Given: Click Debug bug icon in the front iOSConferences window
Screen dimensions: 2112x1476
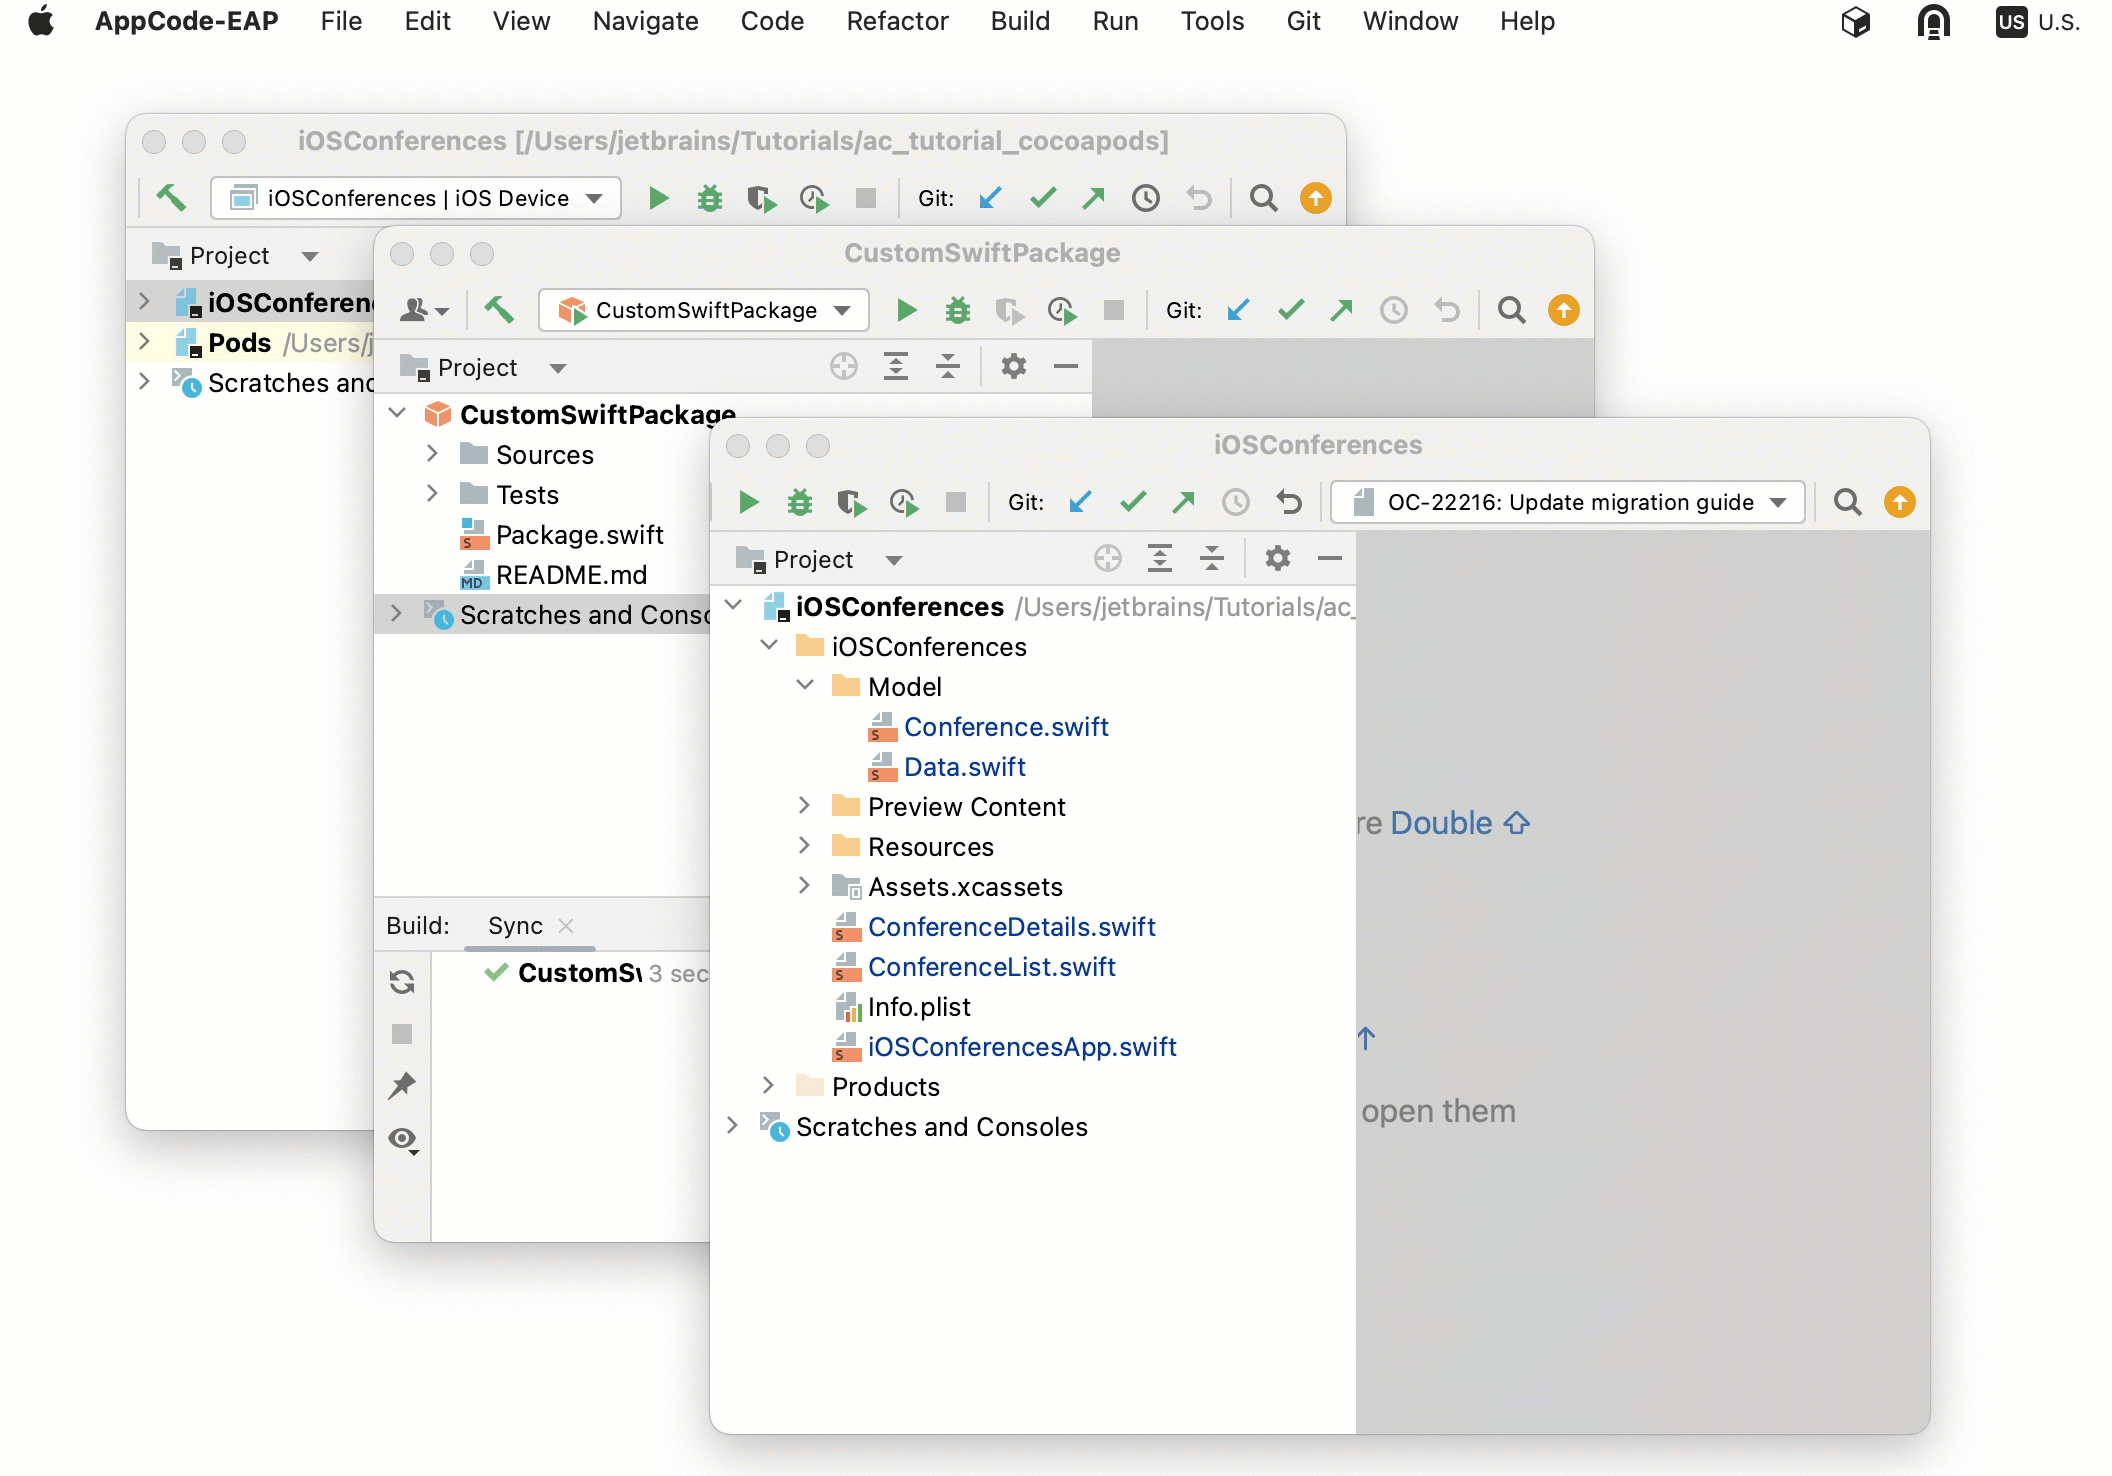Looking at the screenshot, I should (x=800, y=502).
